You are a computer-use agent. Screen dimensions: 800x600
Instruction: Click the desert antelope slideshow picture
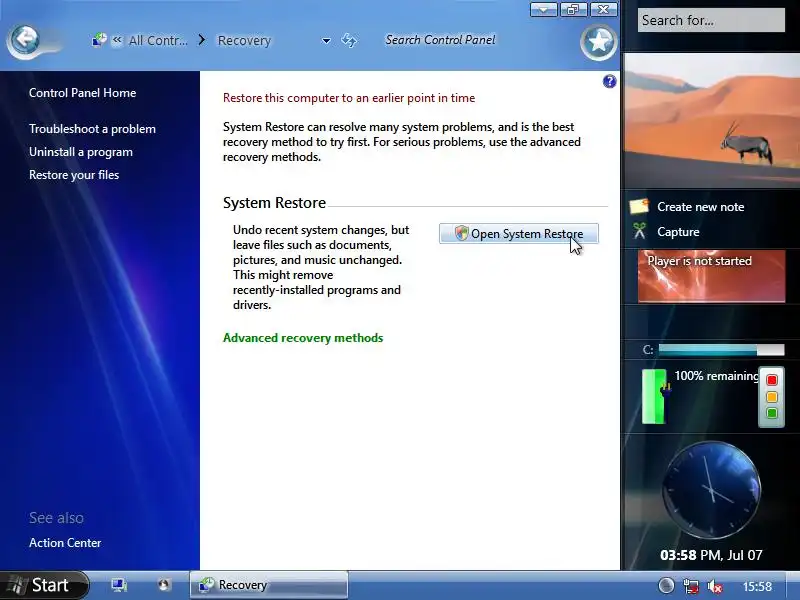(x=711, y=120)
